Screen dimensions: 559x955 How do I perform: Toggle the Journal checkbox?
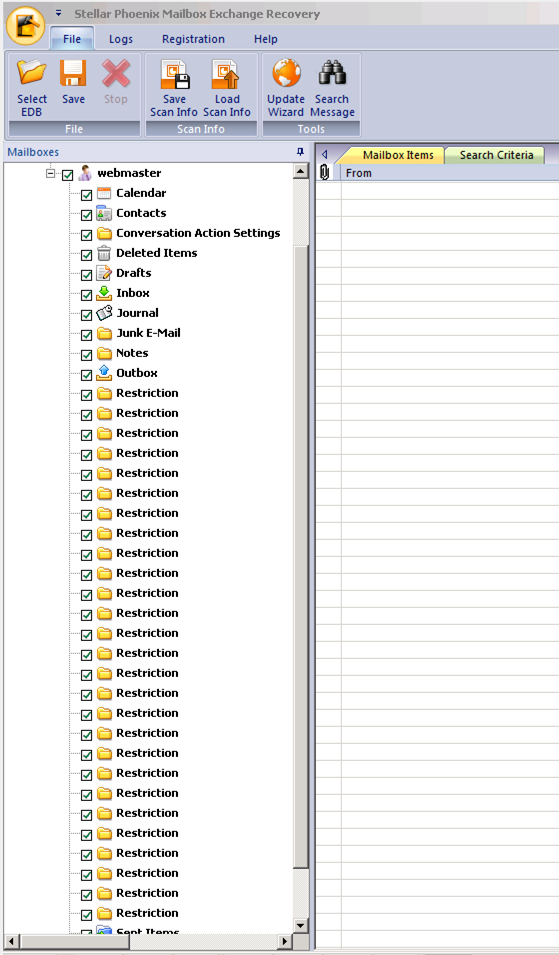[86, 315]
